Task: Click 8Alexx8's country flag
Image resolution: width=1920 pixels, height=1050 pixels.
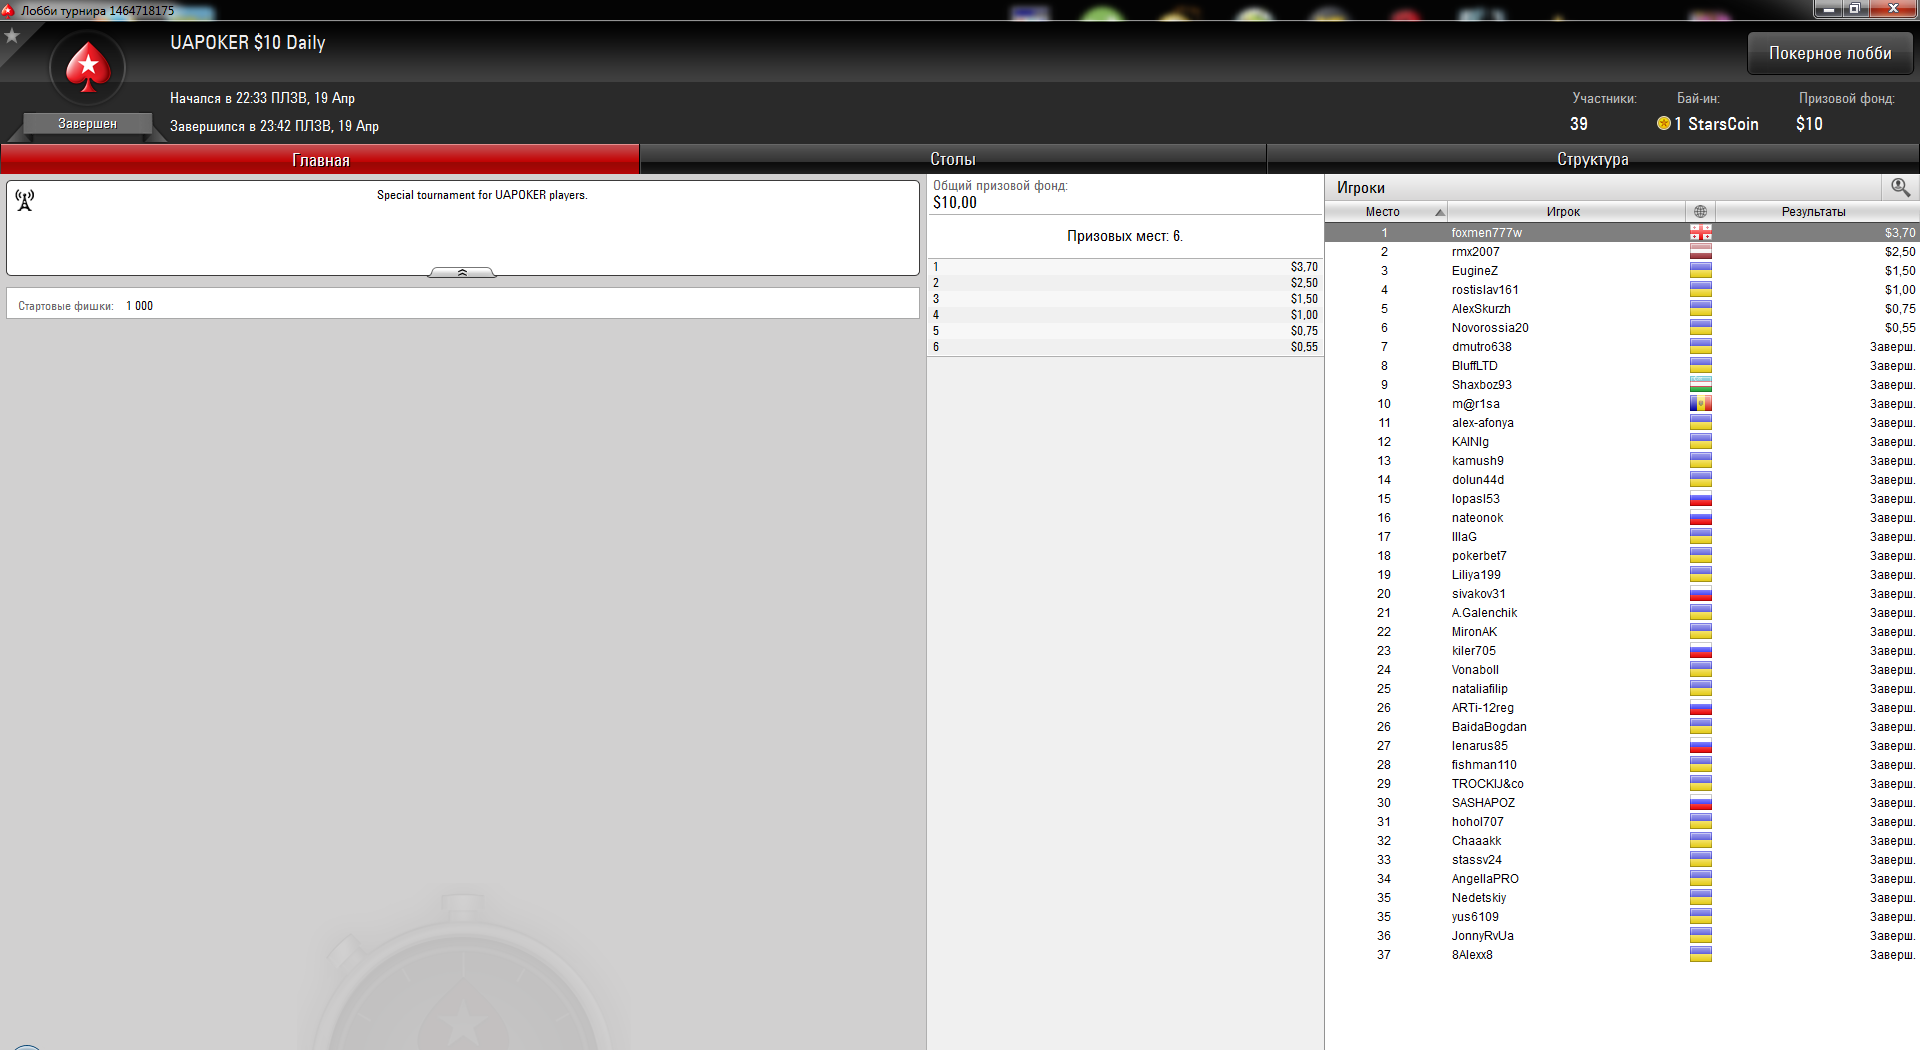Action: click(1700, 954)
